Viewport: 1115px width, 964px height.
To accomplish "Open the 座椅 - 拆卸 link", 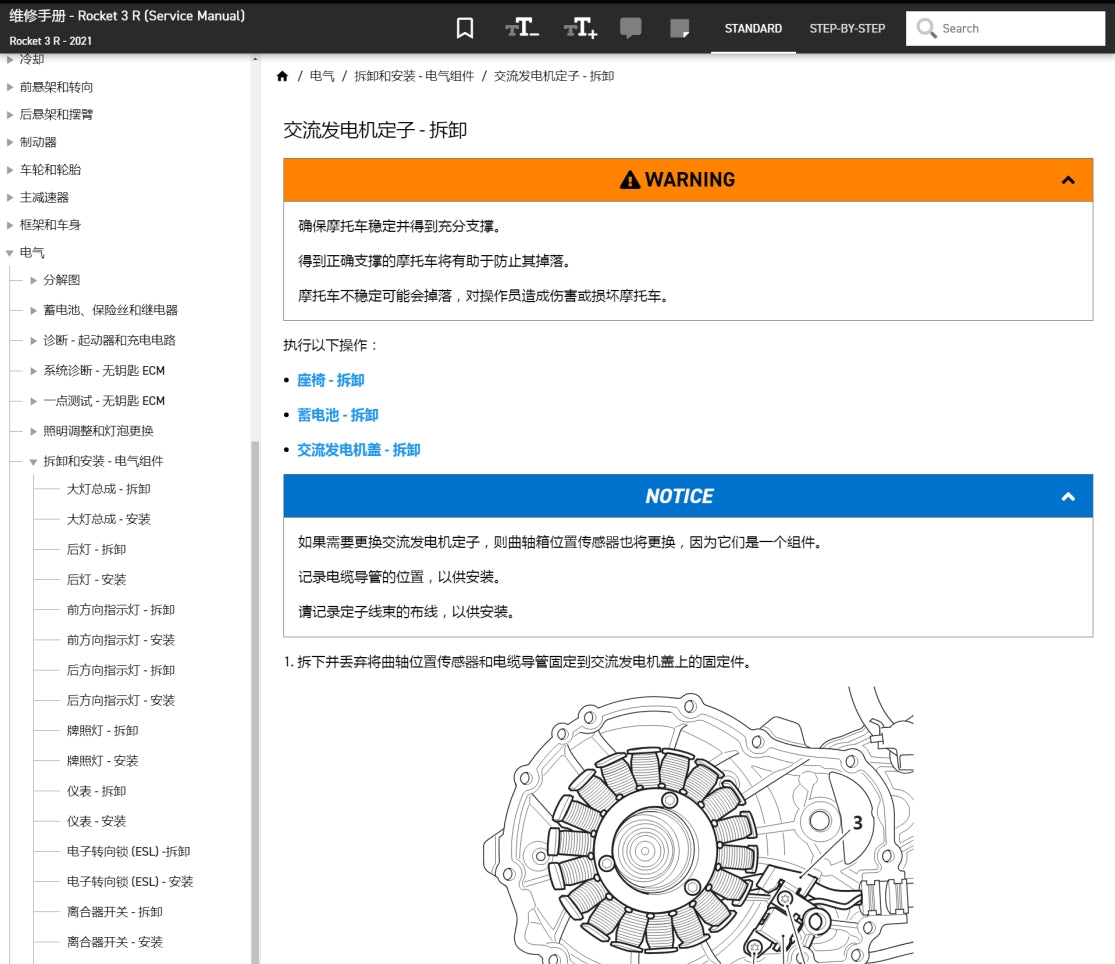I will 330,380.
